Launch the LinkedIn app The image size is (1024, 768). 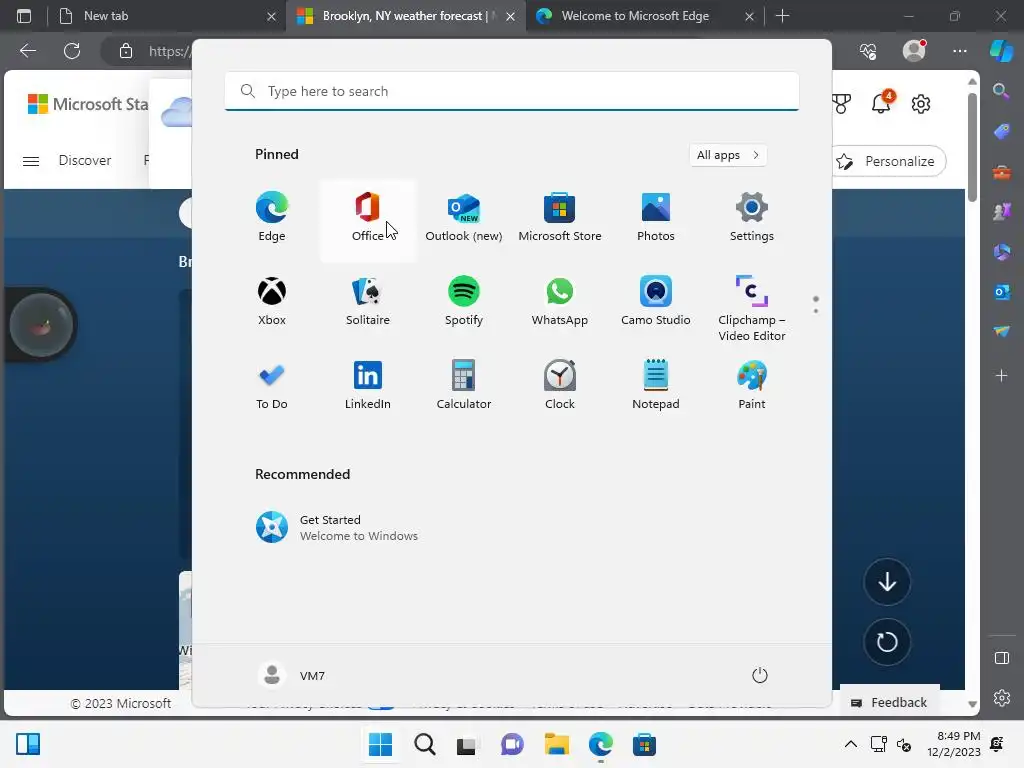pyautogui.click(x=368, y=385)
